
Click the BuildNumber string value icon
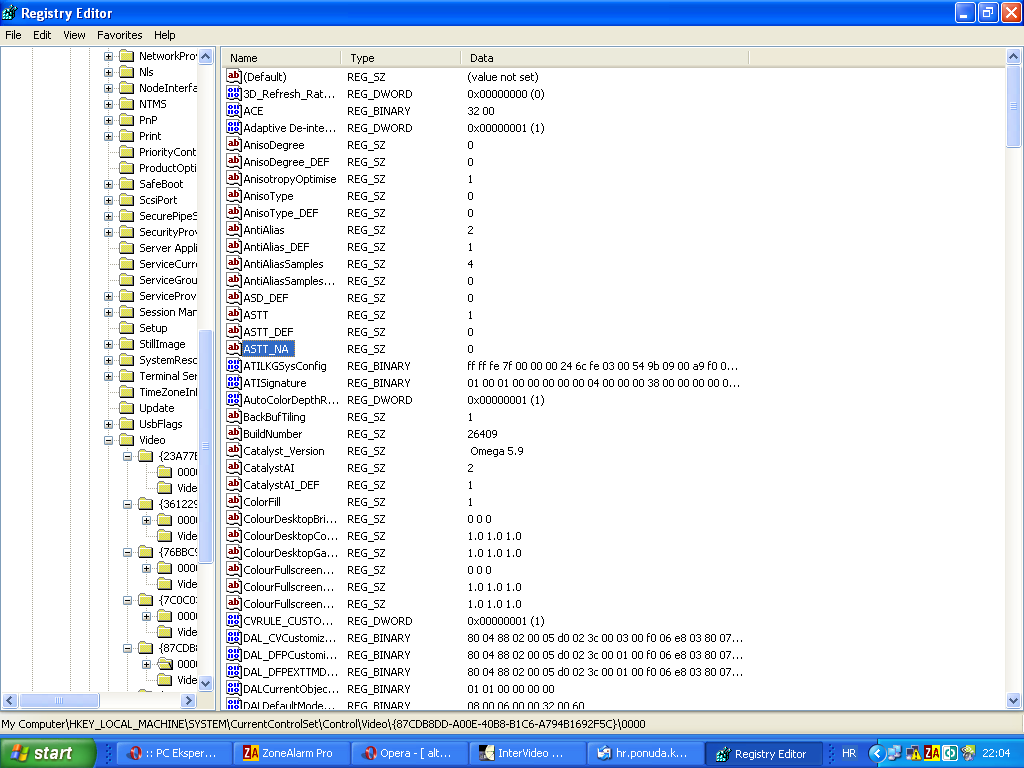click(234, 434)
